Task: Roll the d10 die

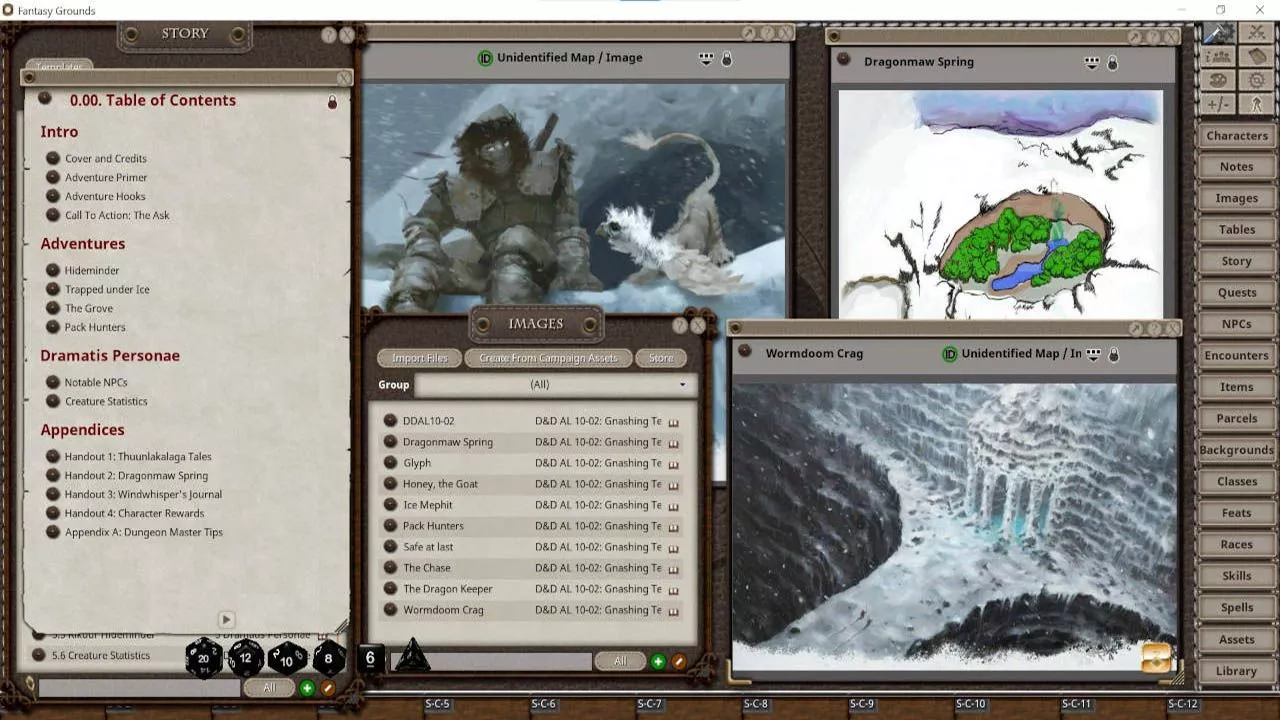Action: pos(287,659)
